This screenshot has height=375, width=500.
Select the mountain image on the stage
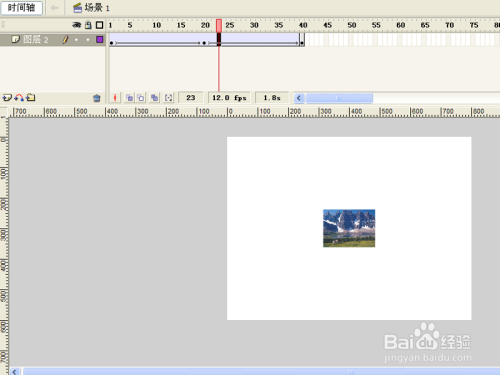click(349, 228)
